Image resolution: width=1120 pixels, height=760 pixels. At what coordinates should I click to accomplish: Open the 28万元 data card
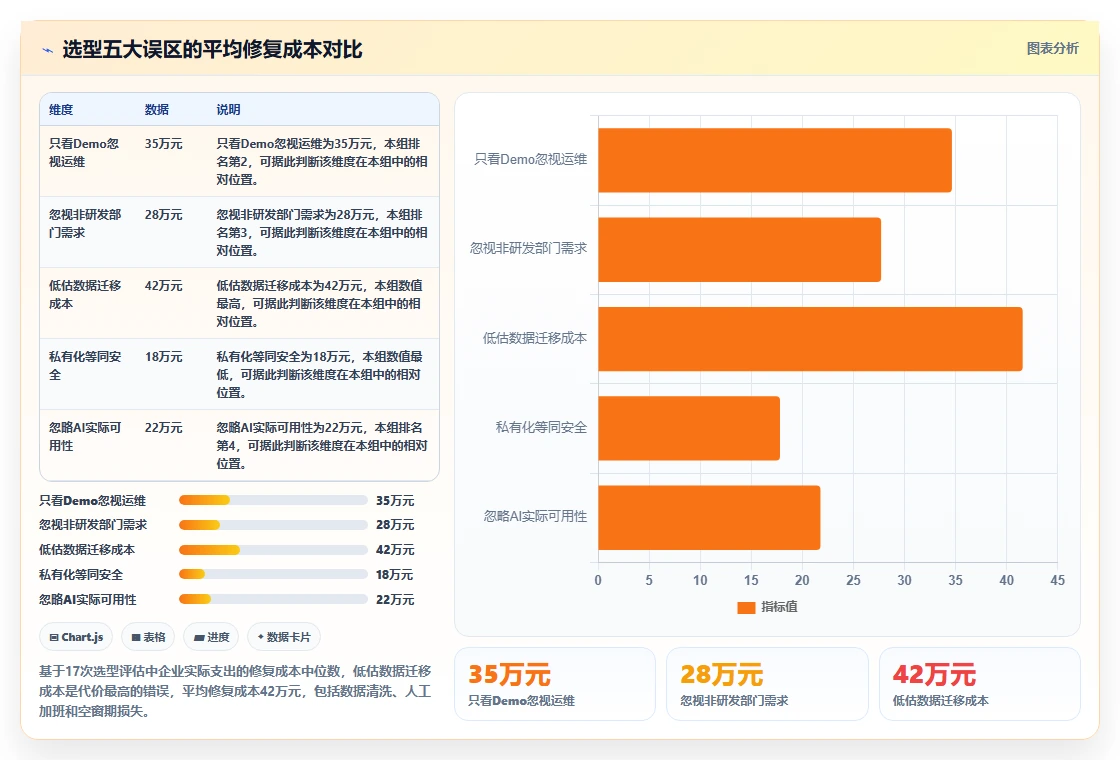point(767,684)
